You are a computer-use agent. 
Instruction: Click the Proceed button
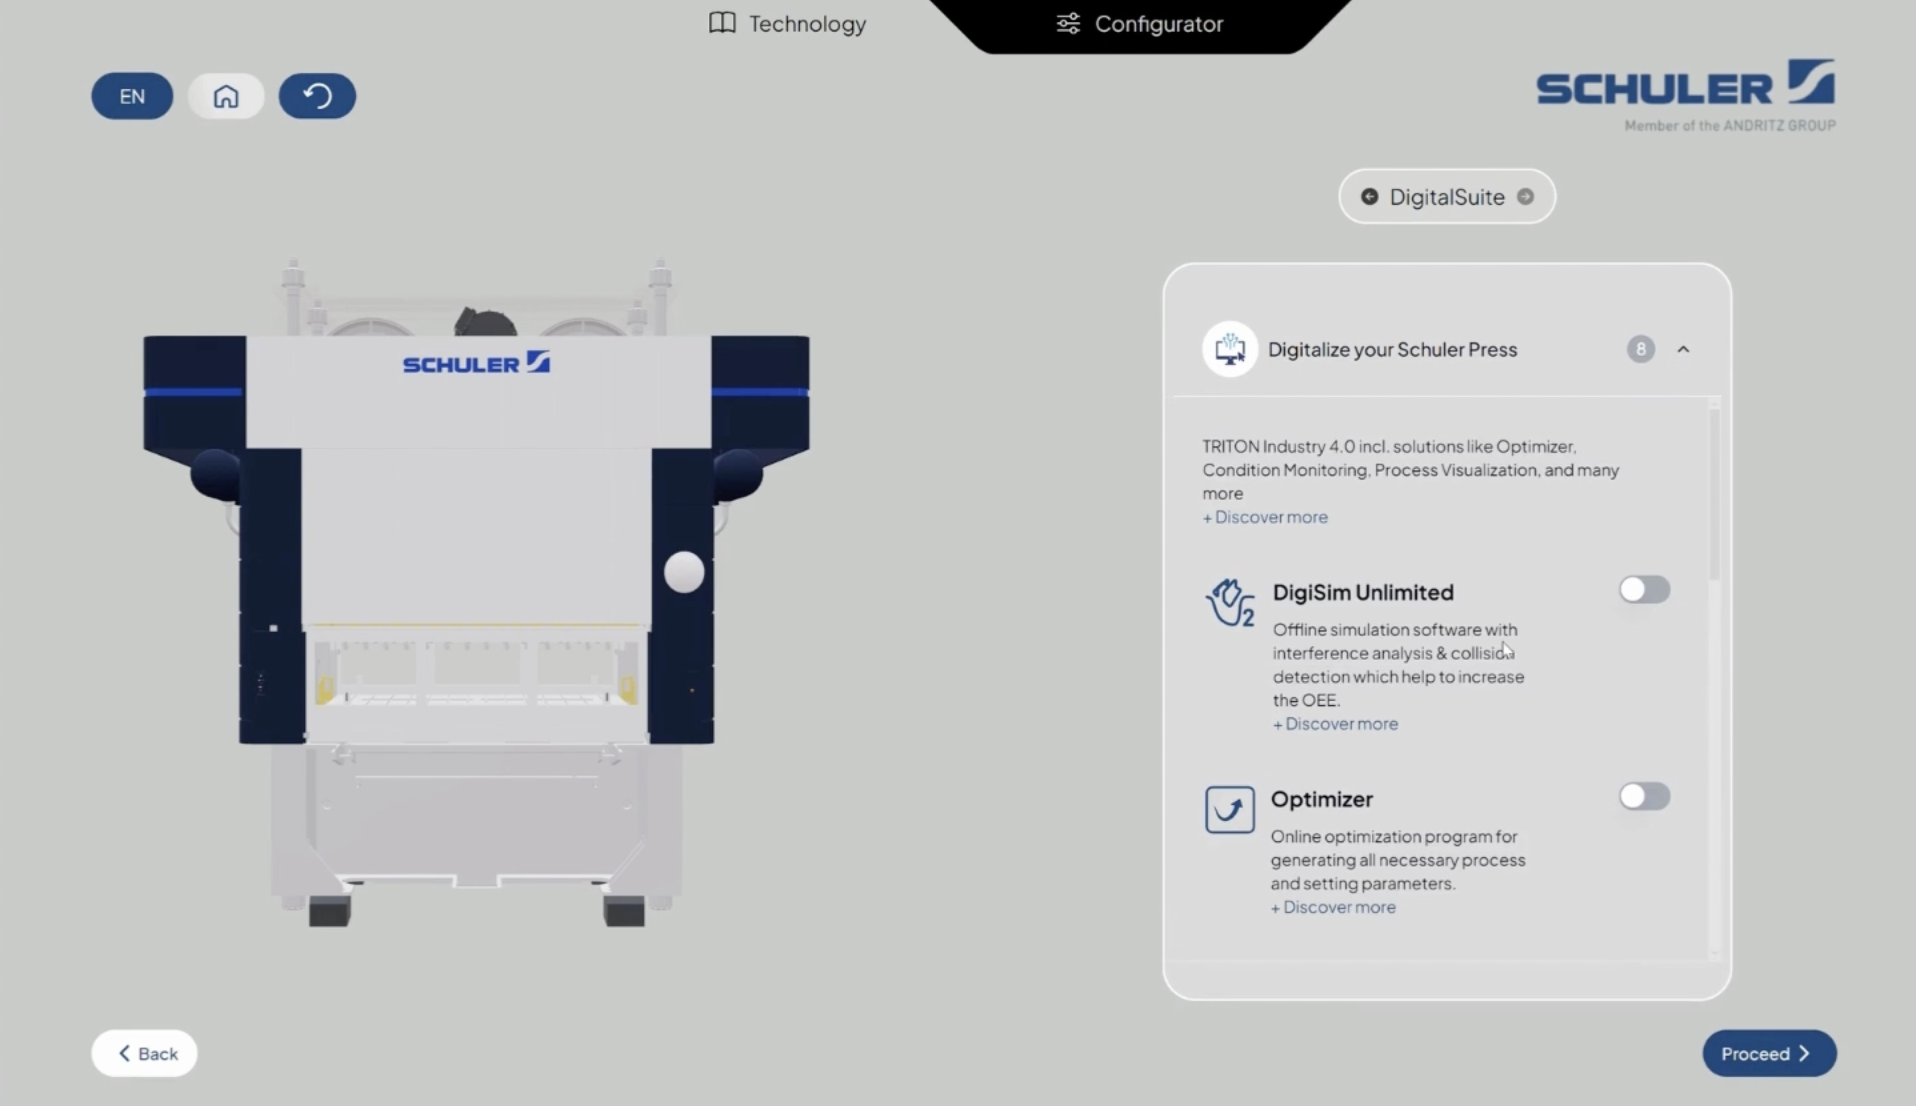pyautogui.click(x=1769, y=1053)
